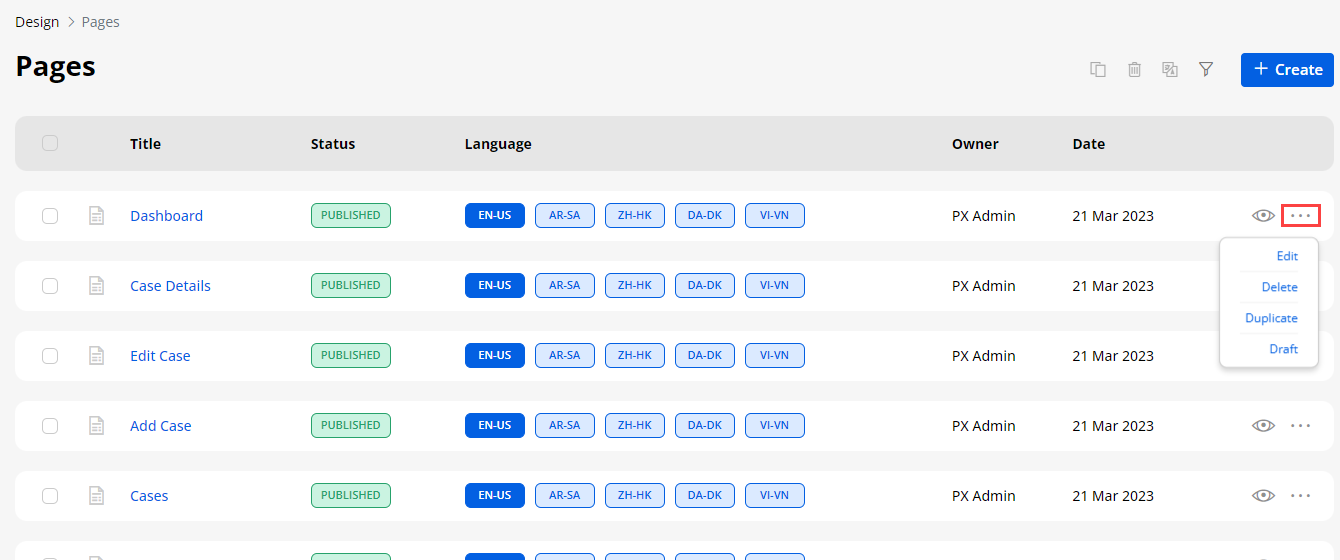Click the duplicate pages toolbar icon

coord(1098,70)
